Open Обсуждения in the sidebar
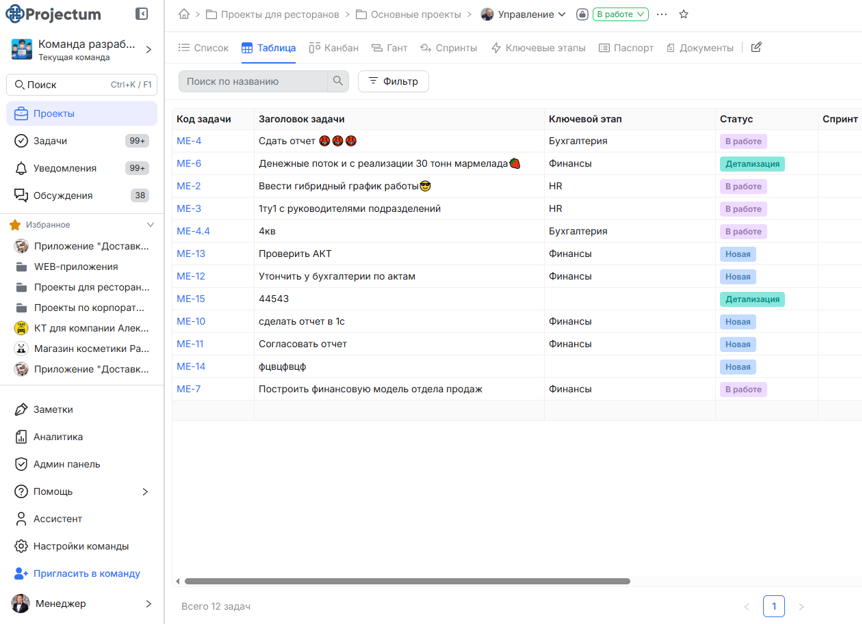 point(81,195)
